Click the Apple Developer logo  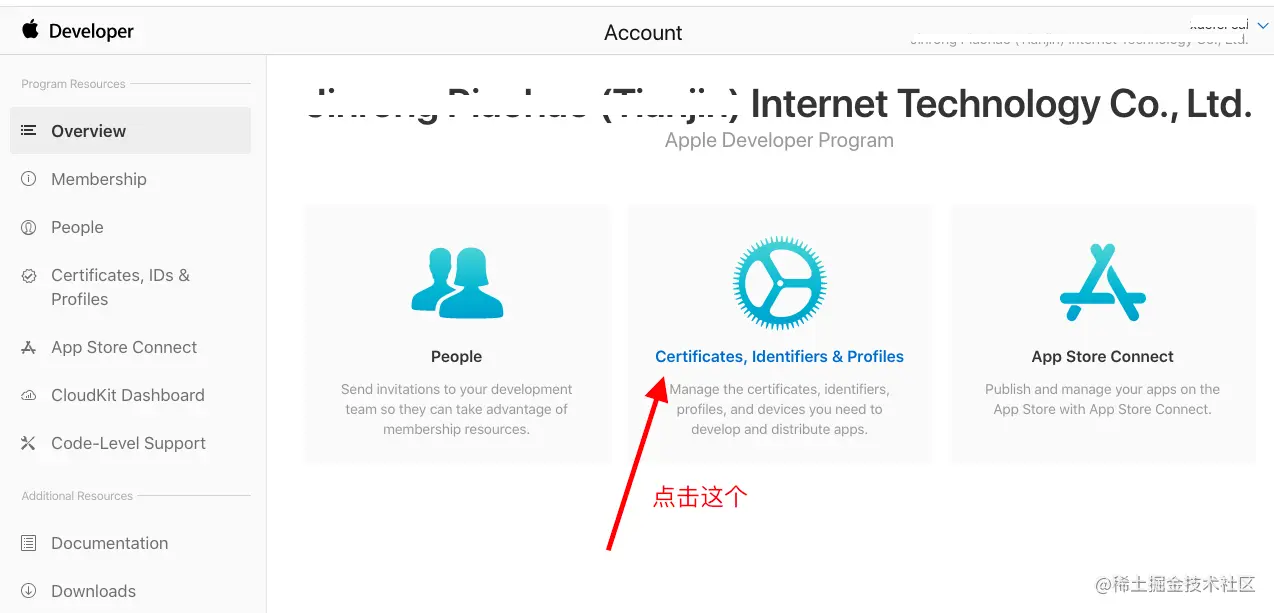[77, 31]
